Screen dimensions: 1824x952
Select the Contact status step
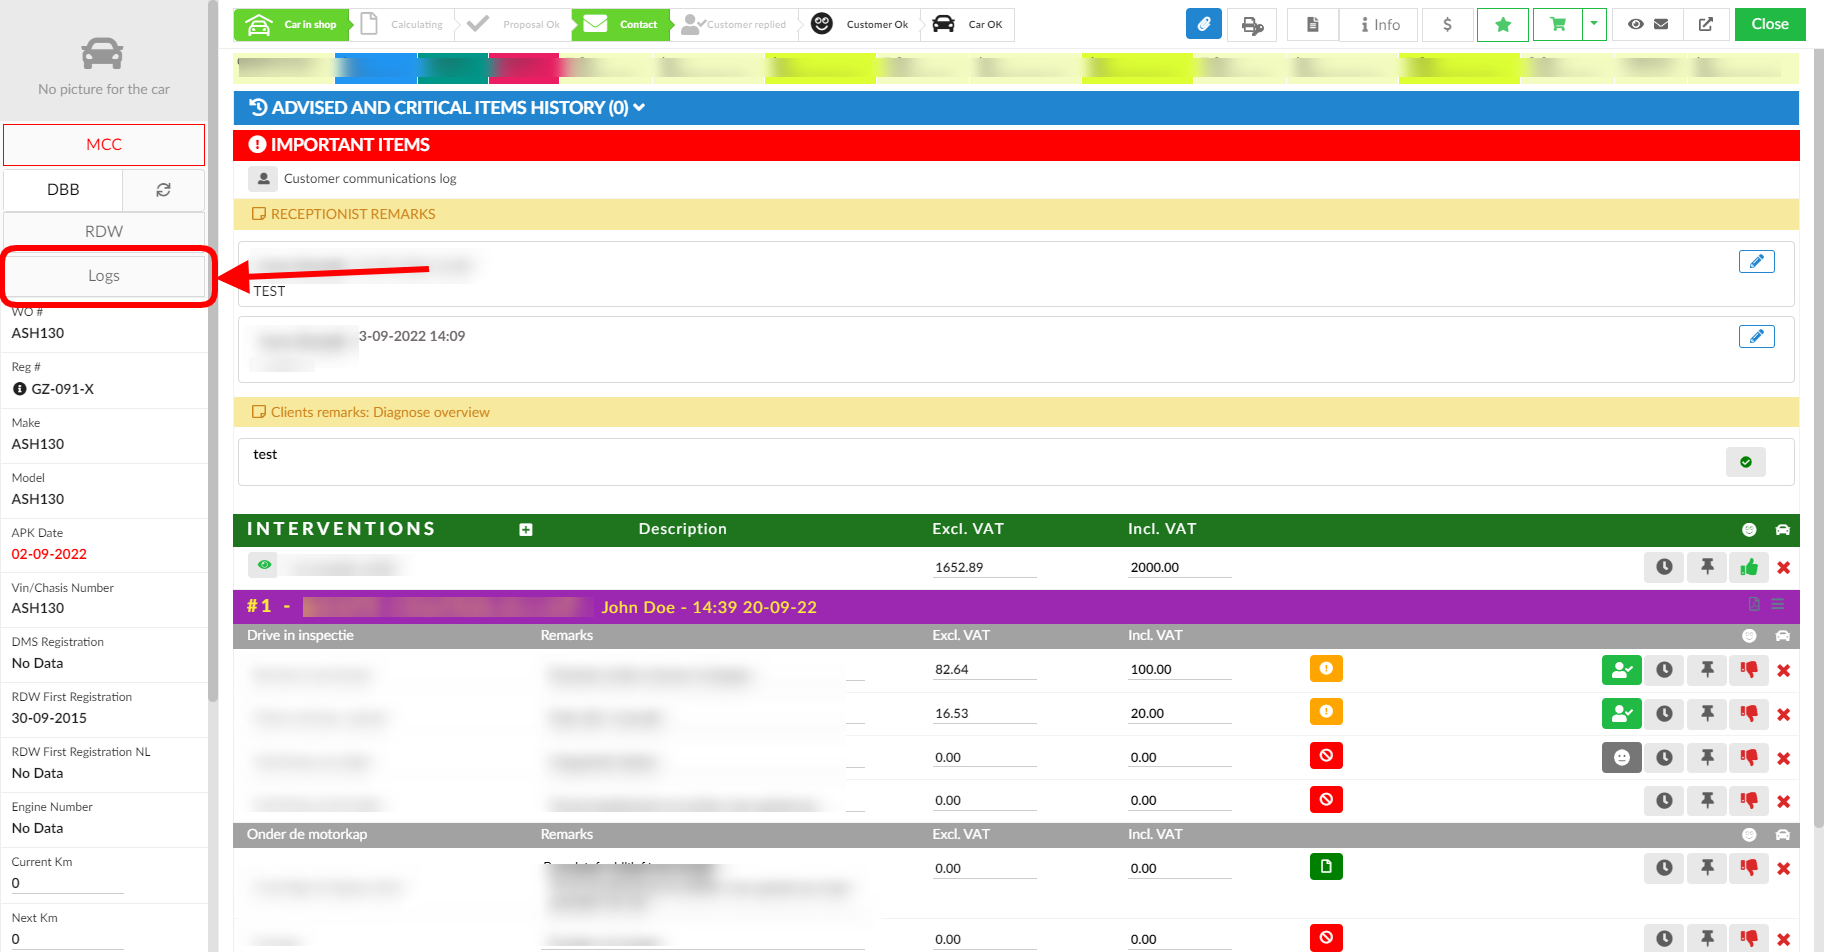point(621,25)
